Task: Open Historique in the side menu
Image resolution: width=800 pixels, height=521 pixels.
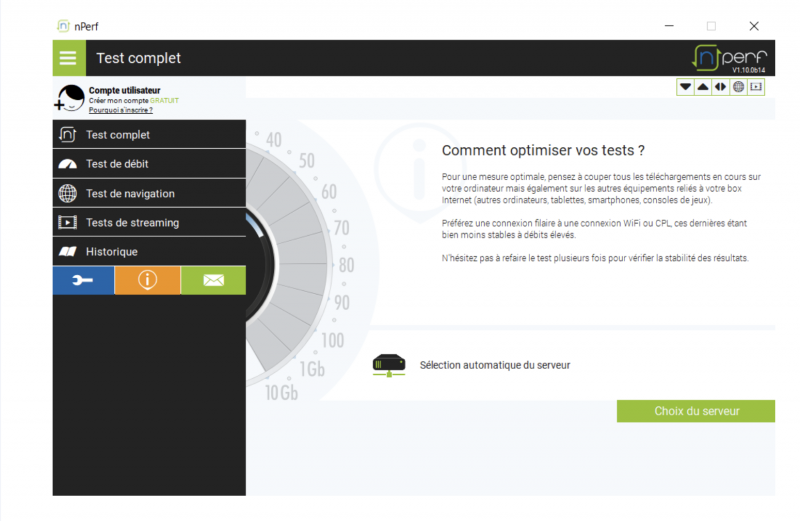Action: point(149,252)
